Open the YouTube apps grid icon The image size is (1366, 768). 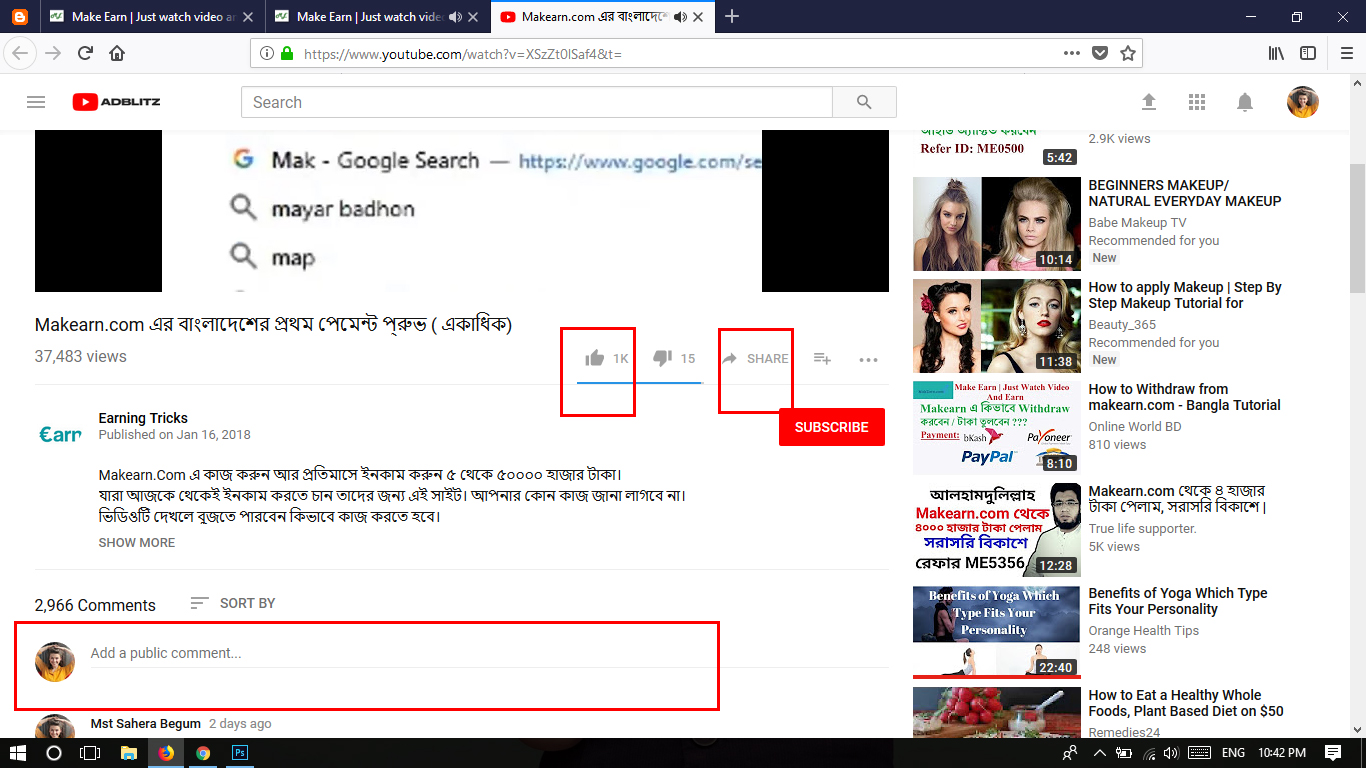1197,102
